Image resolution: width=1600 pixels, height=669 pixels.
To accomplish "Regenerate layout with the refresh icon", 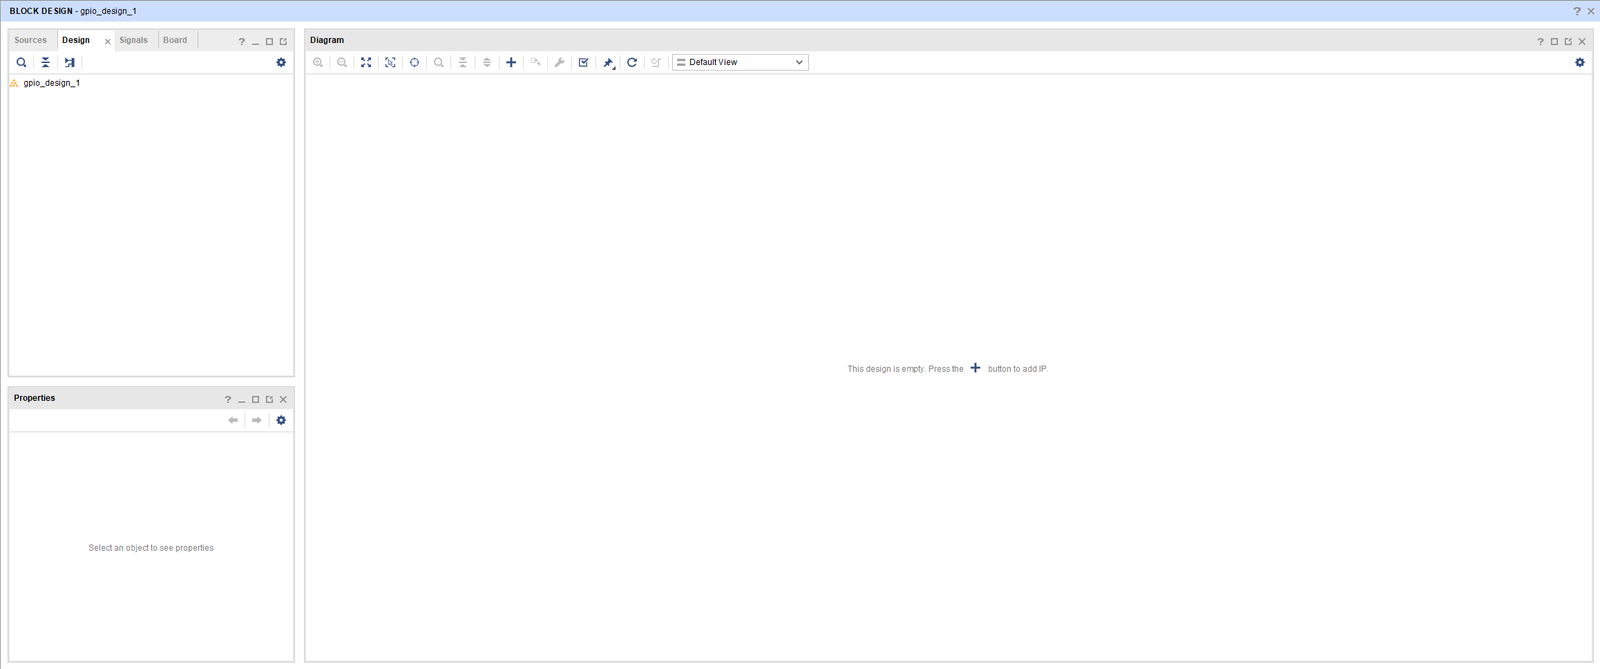I will (x=632, y=62).
